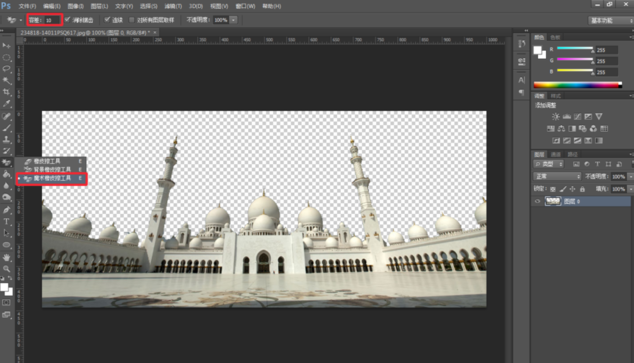Open the Paragraph panel icon
Image resolution: width=634 pixels, height=363 pixels.
point(522,93)
